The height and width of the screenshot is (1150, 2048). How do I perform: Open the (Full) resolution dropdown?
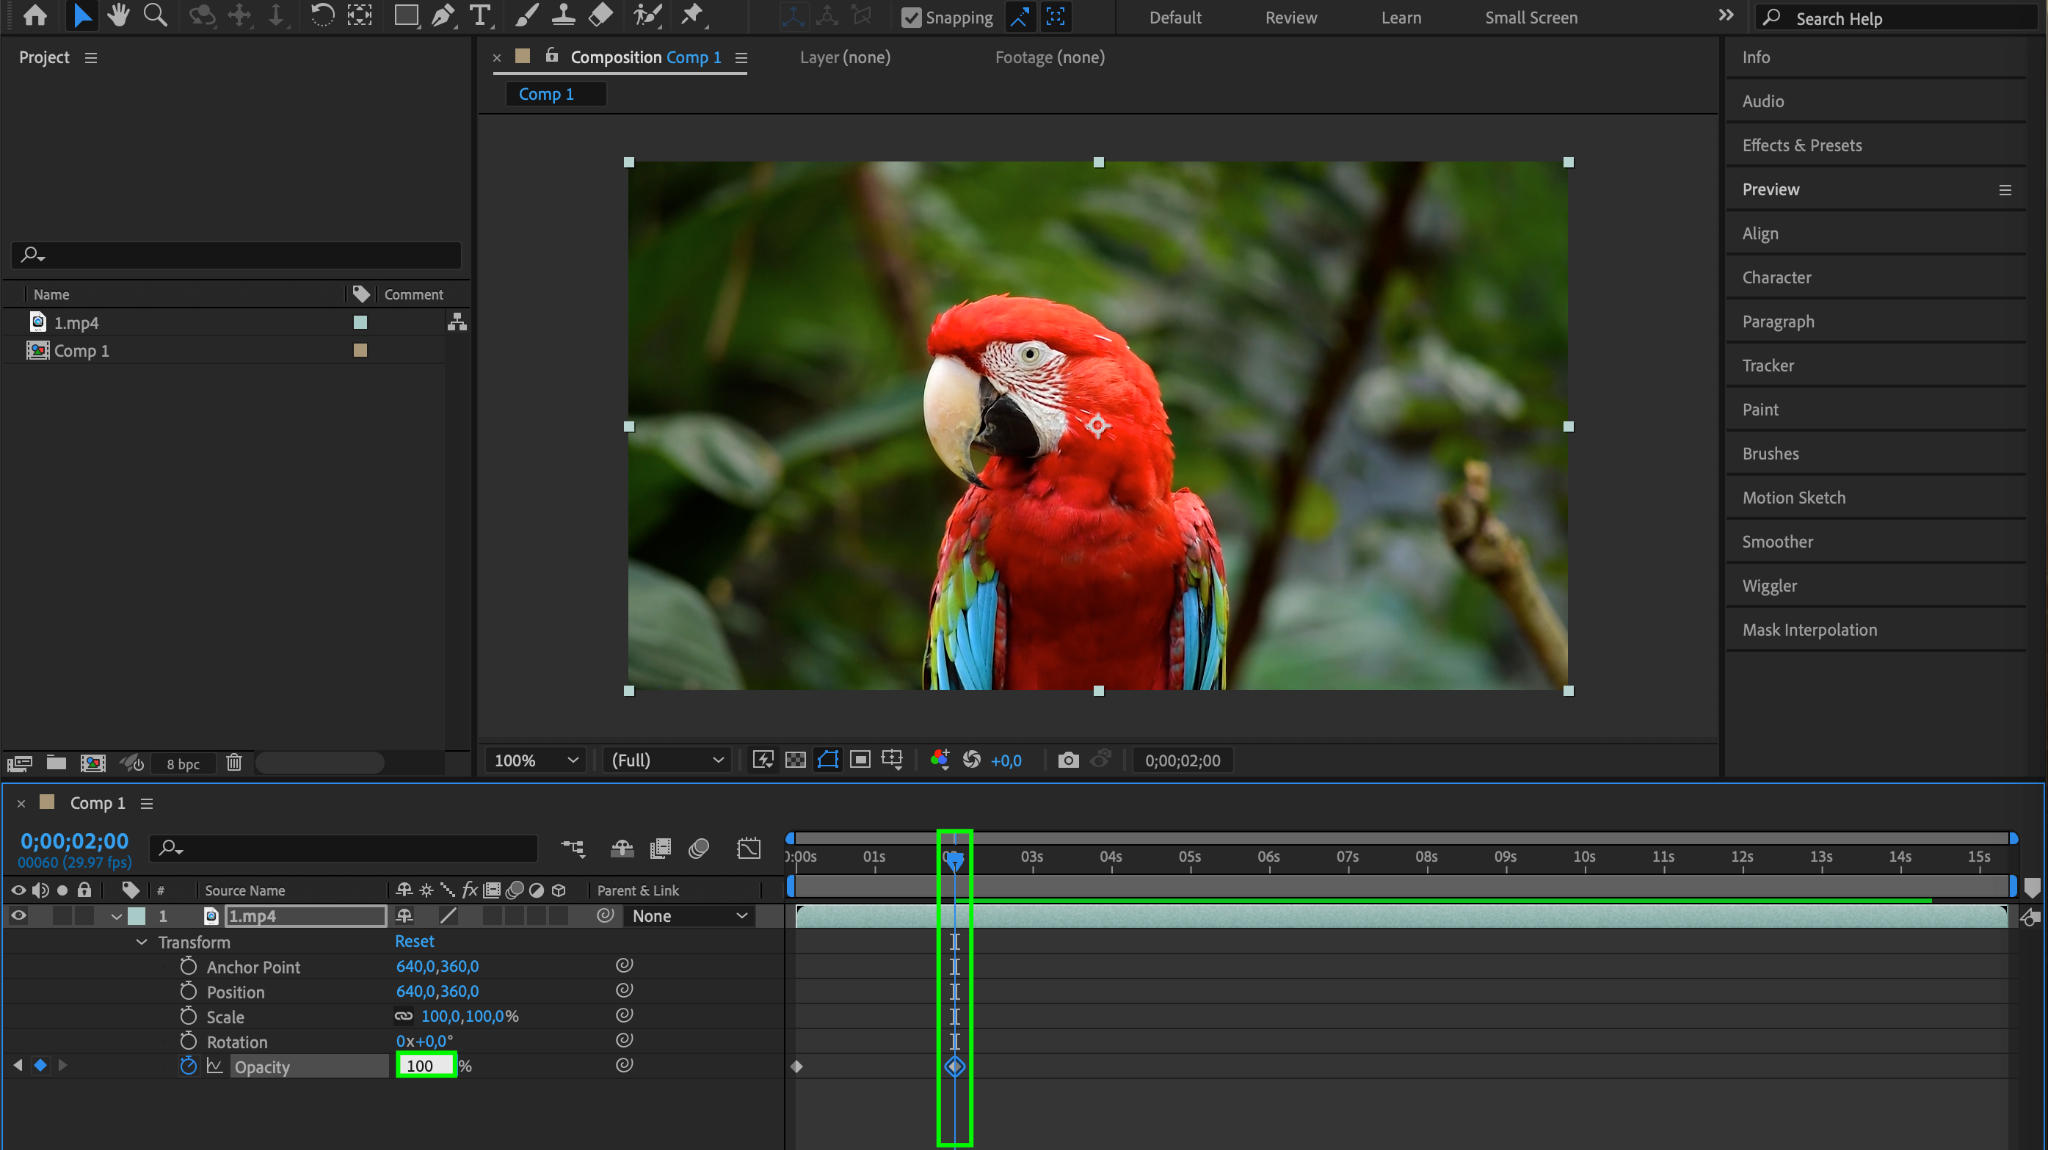pos(667,760)
